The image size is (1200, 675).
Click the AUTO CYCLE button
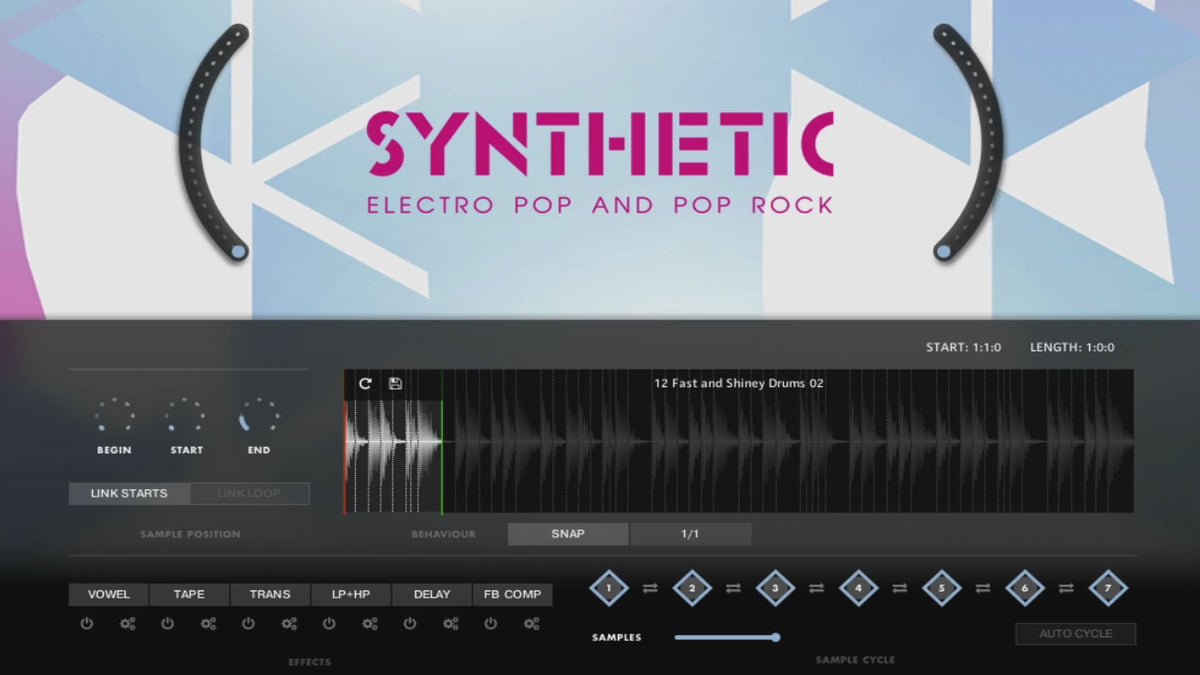[x=1076, y=634]
